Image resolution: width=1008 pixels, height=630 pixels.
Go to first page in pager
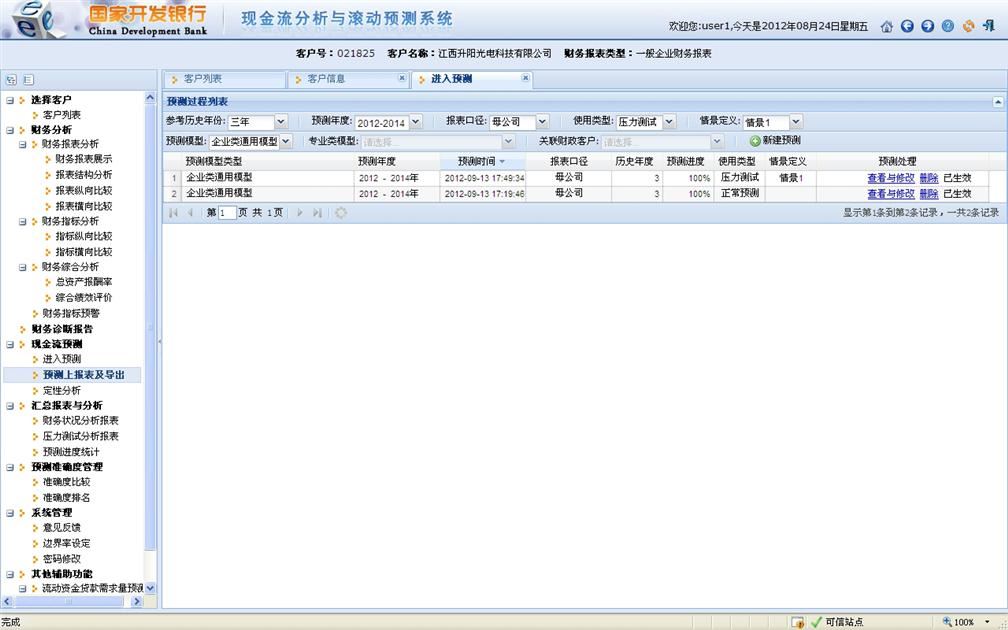click(173, 213)
